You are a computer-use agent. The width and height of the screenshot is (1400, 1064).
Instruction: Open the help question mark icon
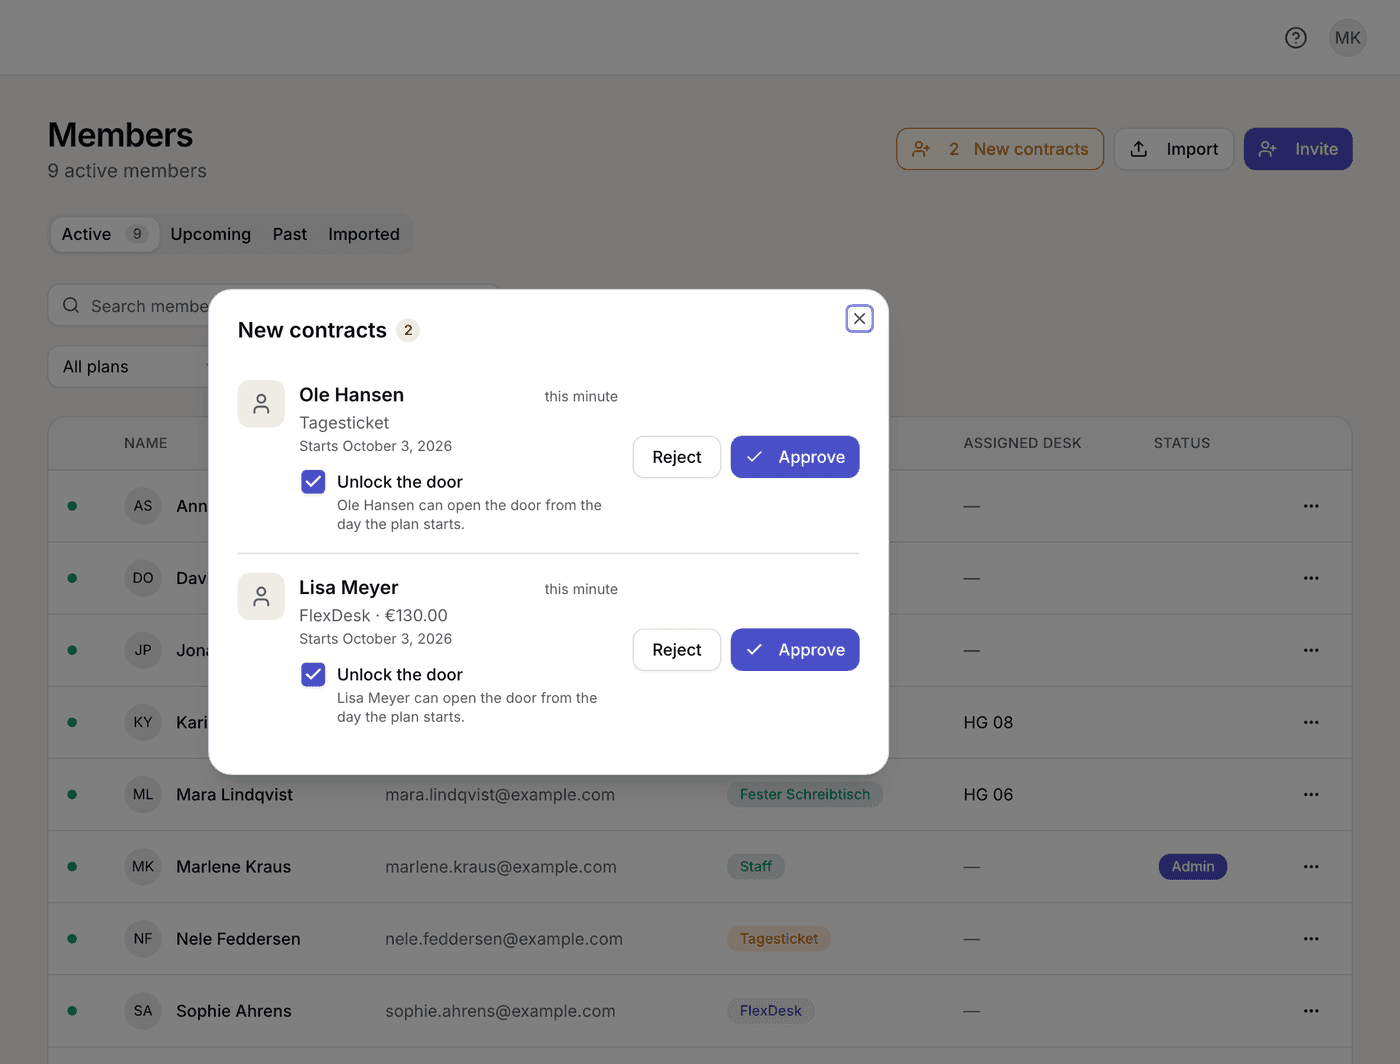[1296, 38]
